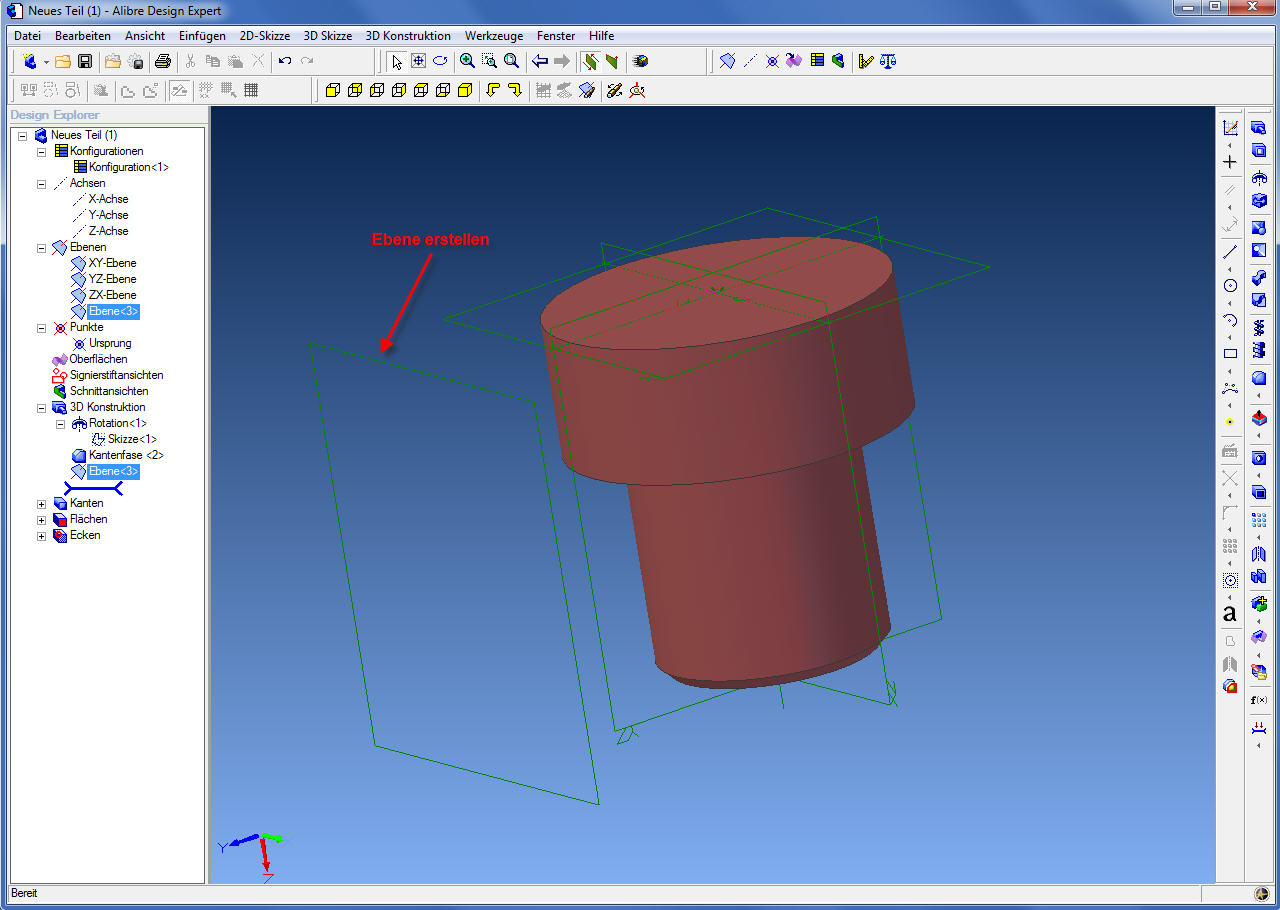Image resolution: width=1280 pixels, height=910 pixels.
Task: Click the New Part icon in toolbar
Action: (x=29, y=61)
